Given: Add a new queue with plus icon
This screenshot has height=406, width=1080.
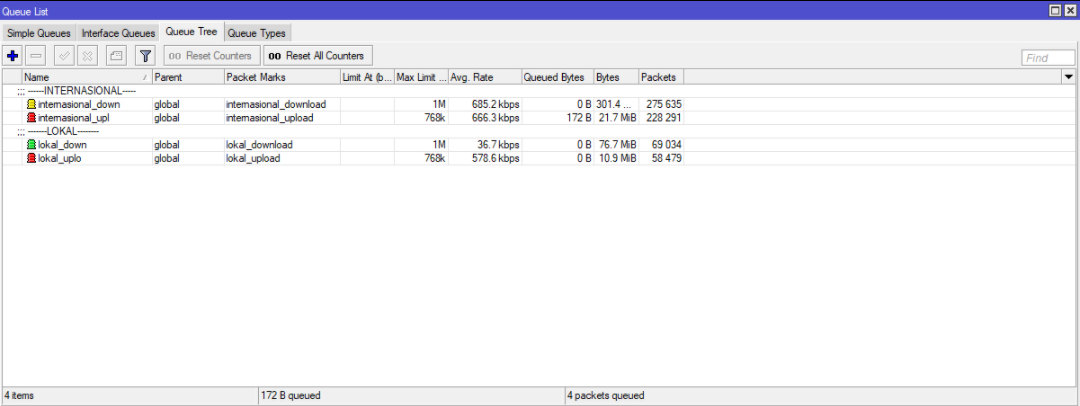Looking at the screenshot, I should [12, 55].
